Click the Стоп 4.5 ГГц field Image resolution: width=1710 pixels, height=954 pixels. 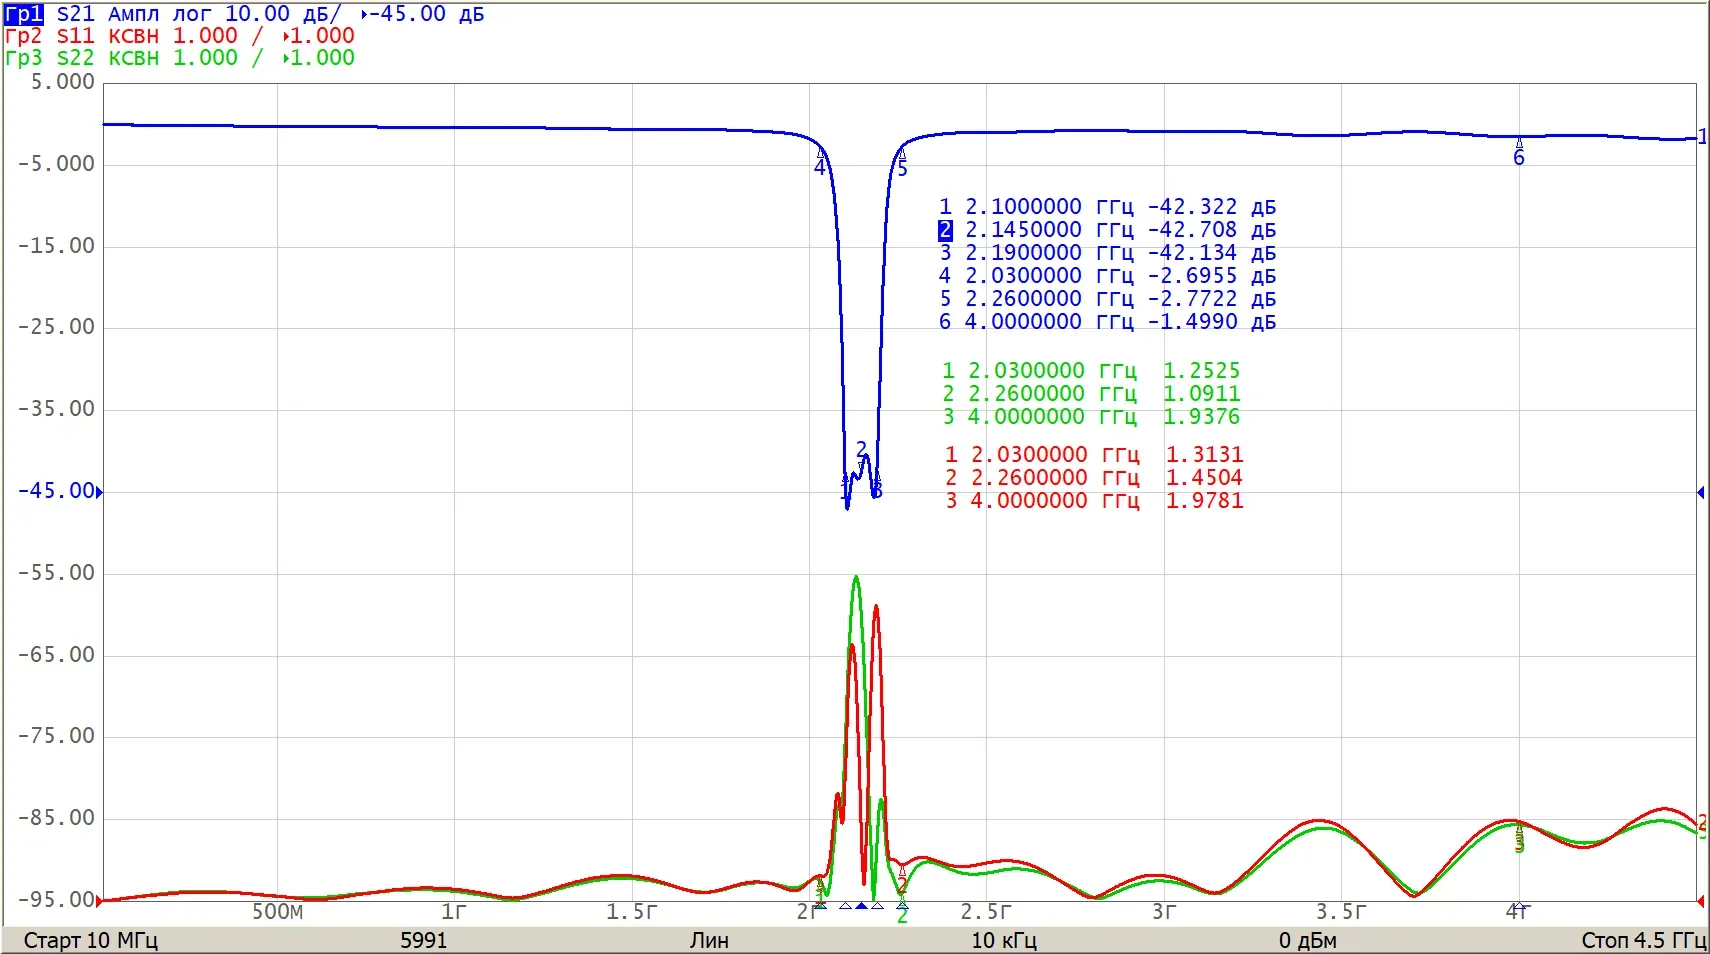tap(1643, 941)
